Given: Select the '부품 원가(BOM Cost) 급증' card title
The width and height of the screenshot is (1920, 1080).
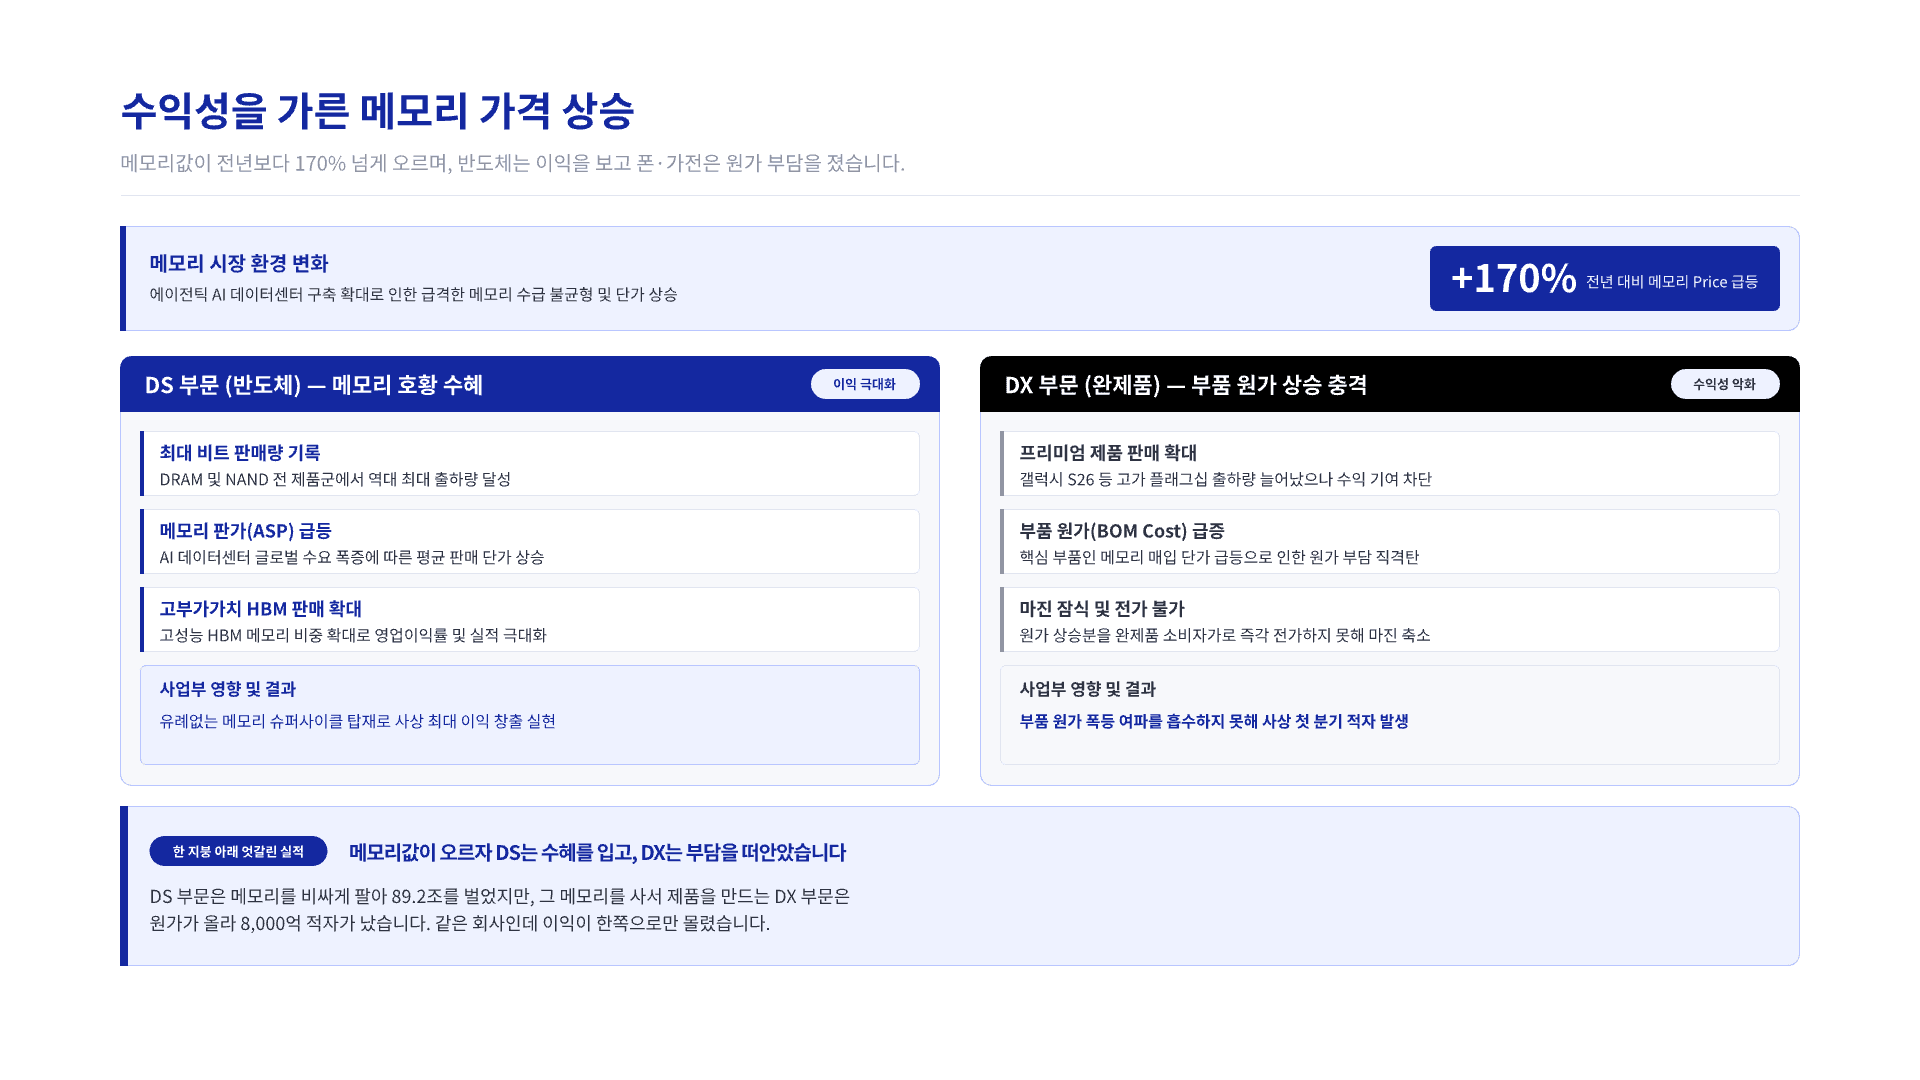Looking at the screenshot, I should [1122, 531].
